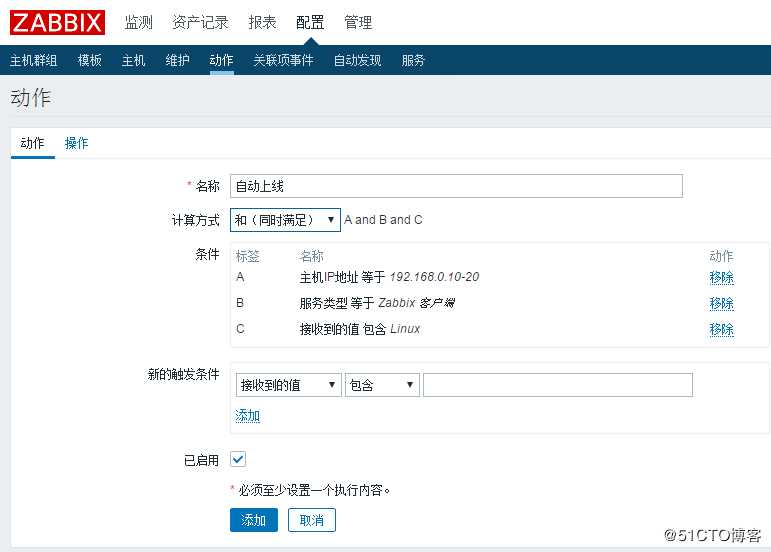Viewport: 771px width, 552px height.
Task: Open the 资产记录 top menu
Action: [200, 23]
